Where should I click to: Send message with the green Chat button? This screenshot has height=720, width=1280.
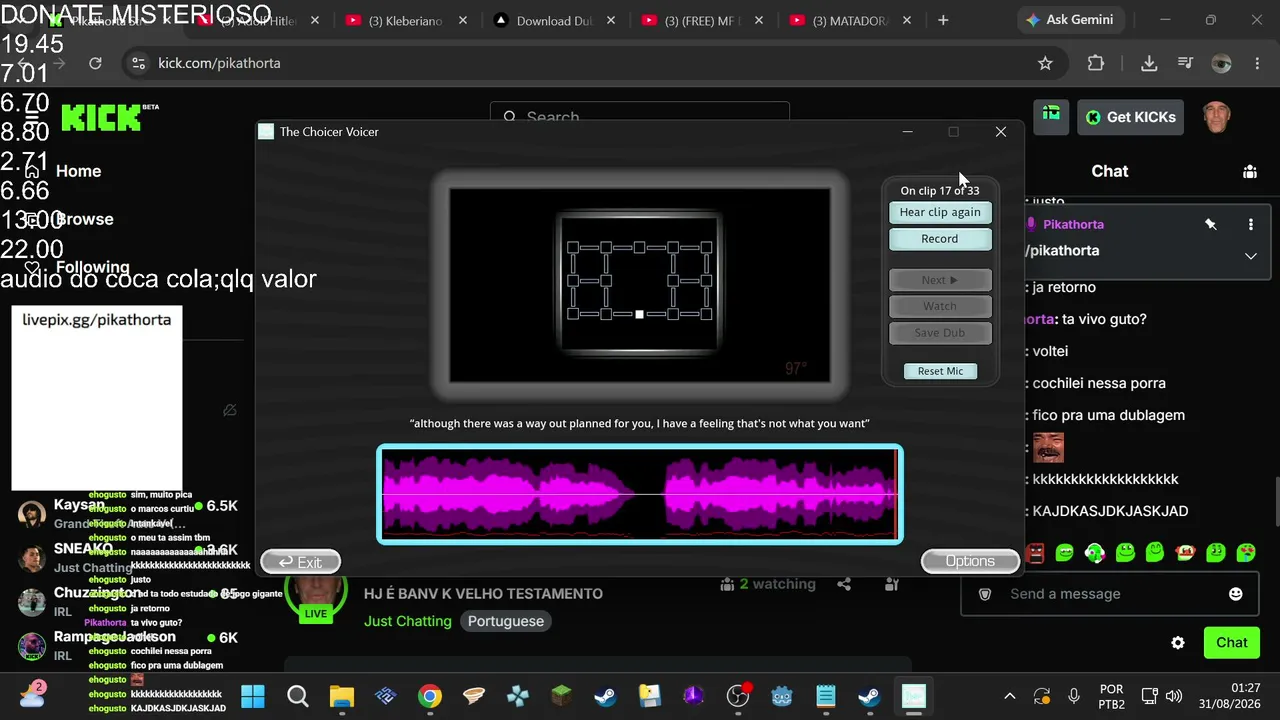pos(1231,643)
